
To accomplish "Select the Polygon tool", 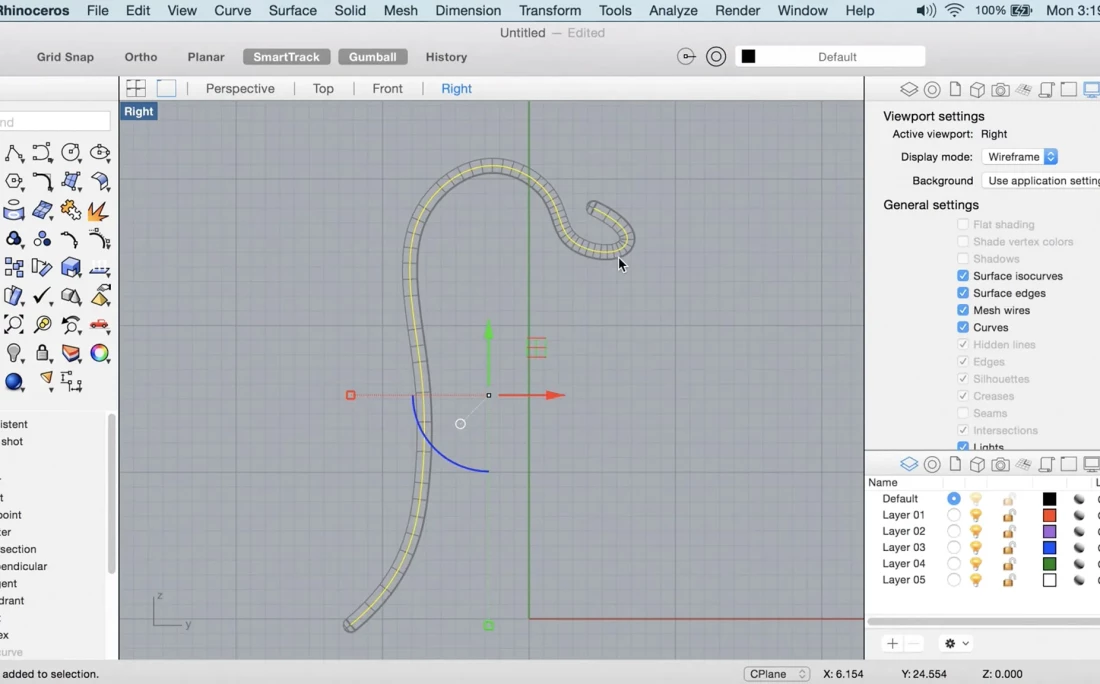I will 14,181.
